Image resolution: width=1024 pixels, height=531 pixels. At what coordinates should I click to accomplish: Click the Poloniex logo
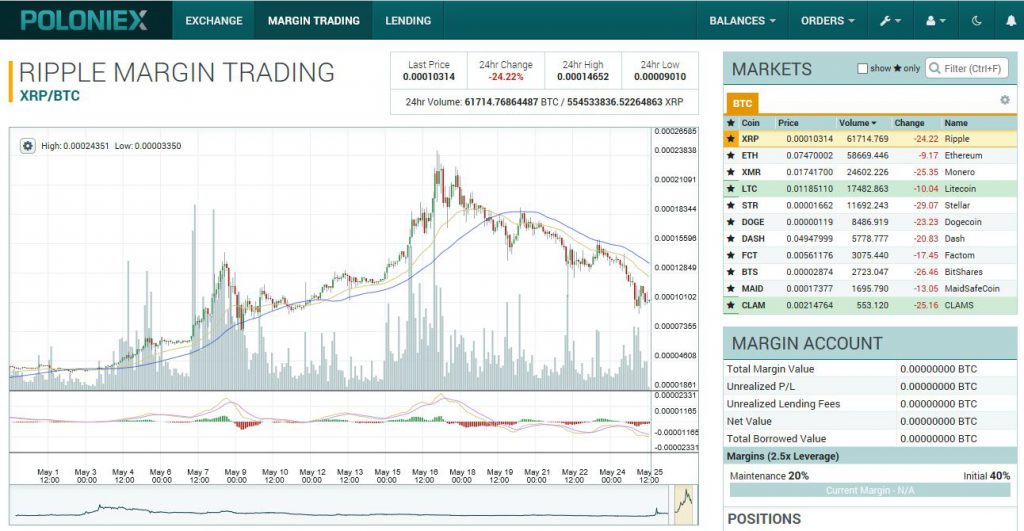(84, 20)
